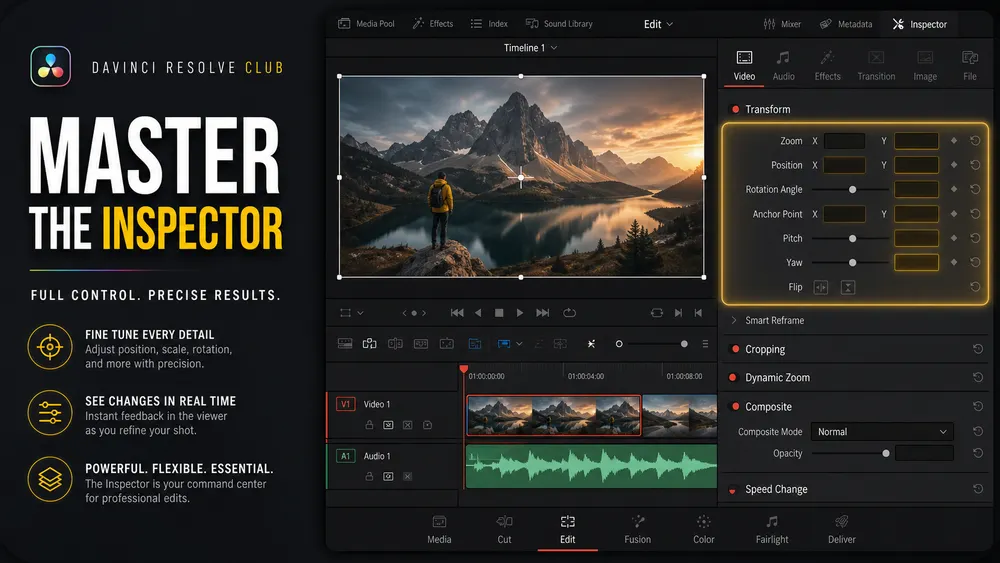Screen dimensions: 1000x563
Task: Reset the Rotation Angle parameter
Action: pos(975,189)
